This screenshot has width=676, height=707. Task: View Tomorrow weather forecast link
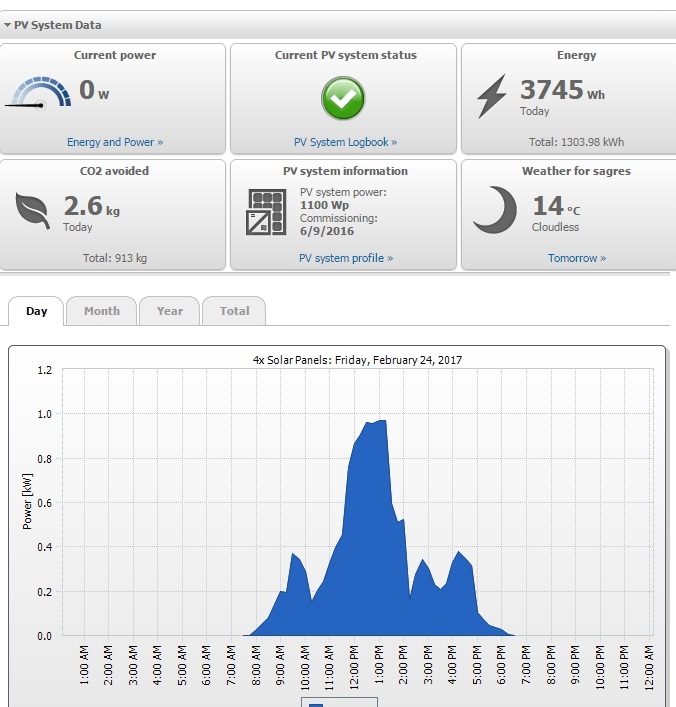click(x=577, y=258)
